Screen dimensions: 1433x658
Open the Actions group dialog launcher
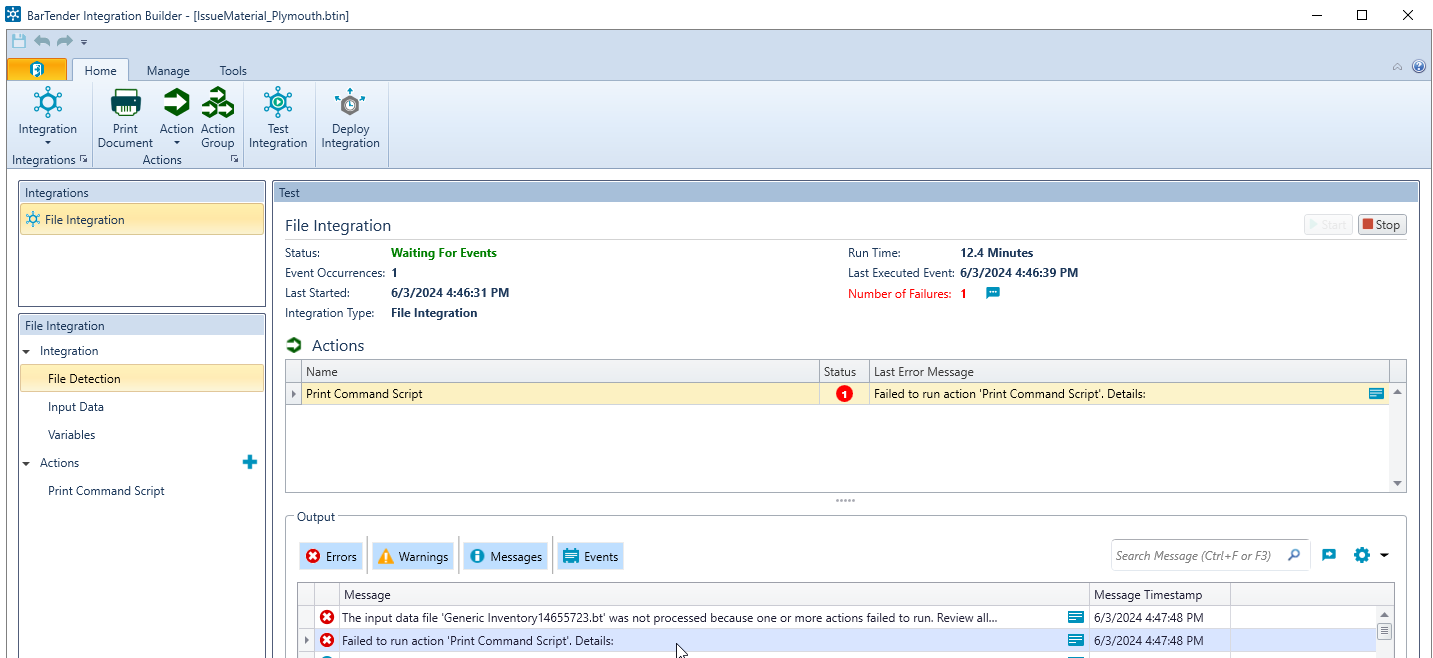pos(234,160)
